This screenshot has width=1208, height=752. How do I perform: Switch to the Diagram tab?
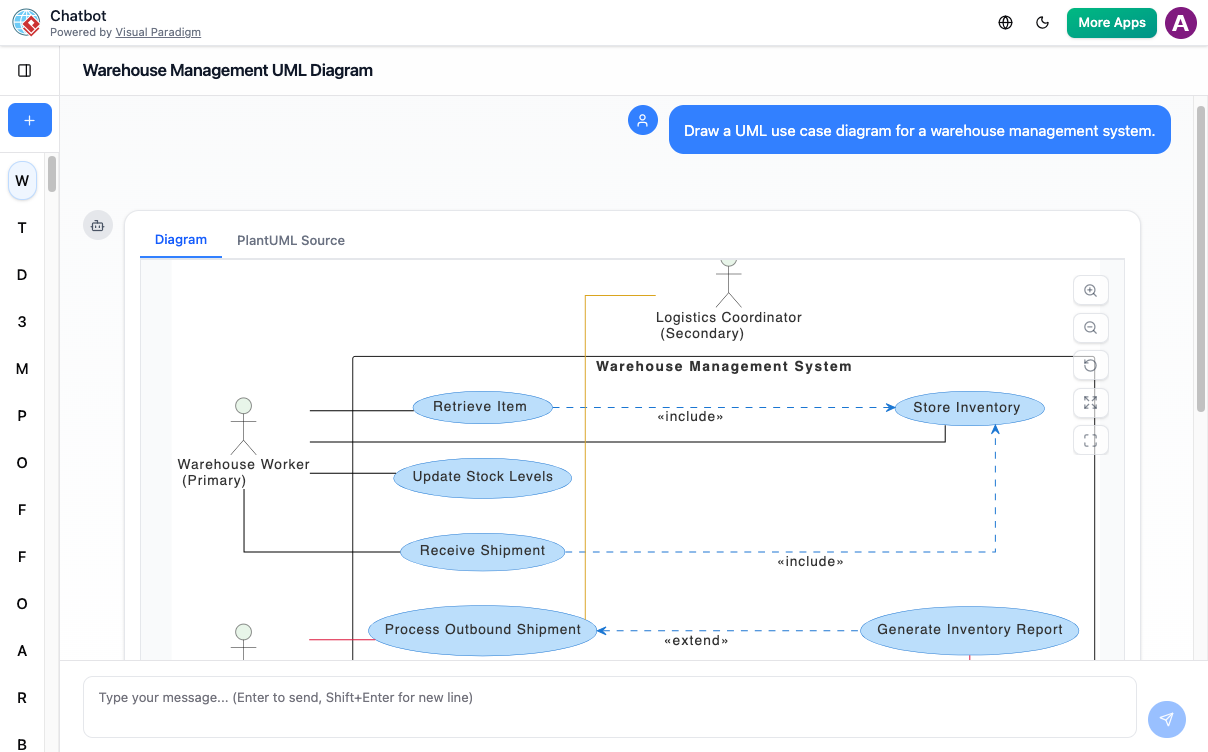click(181, 239)
